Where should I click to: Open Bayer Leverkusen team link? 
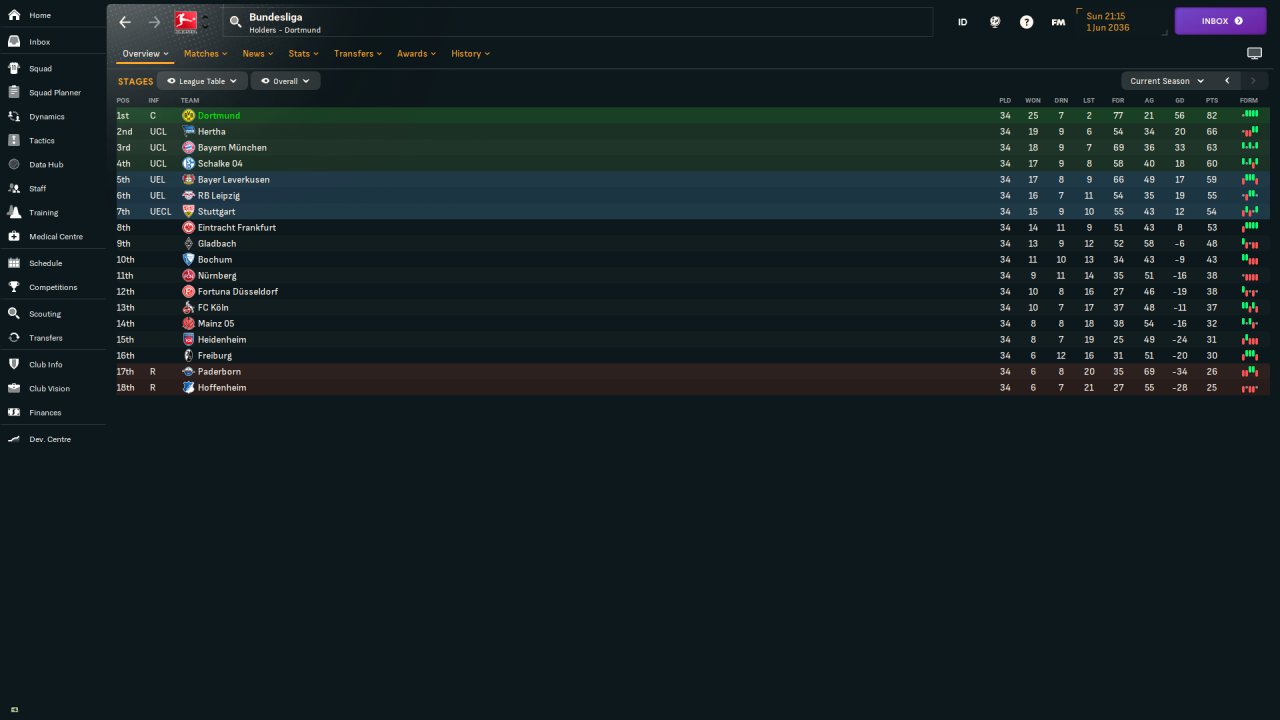coord(234,180)
